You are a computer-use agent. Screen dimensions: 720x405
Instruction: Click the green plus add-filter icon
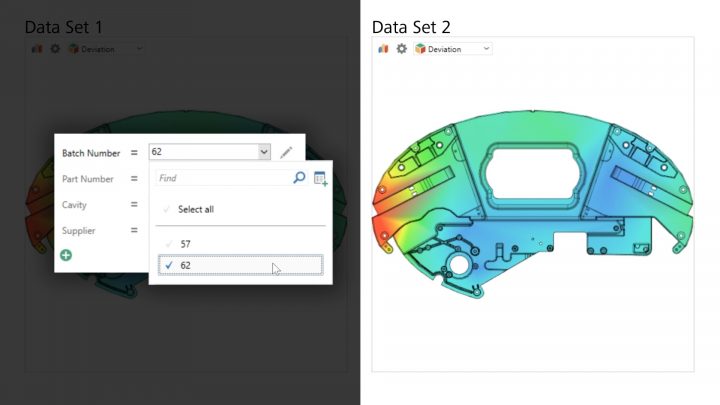67,256
